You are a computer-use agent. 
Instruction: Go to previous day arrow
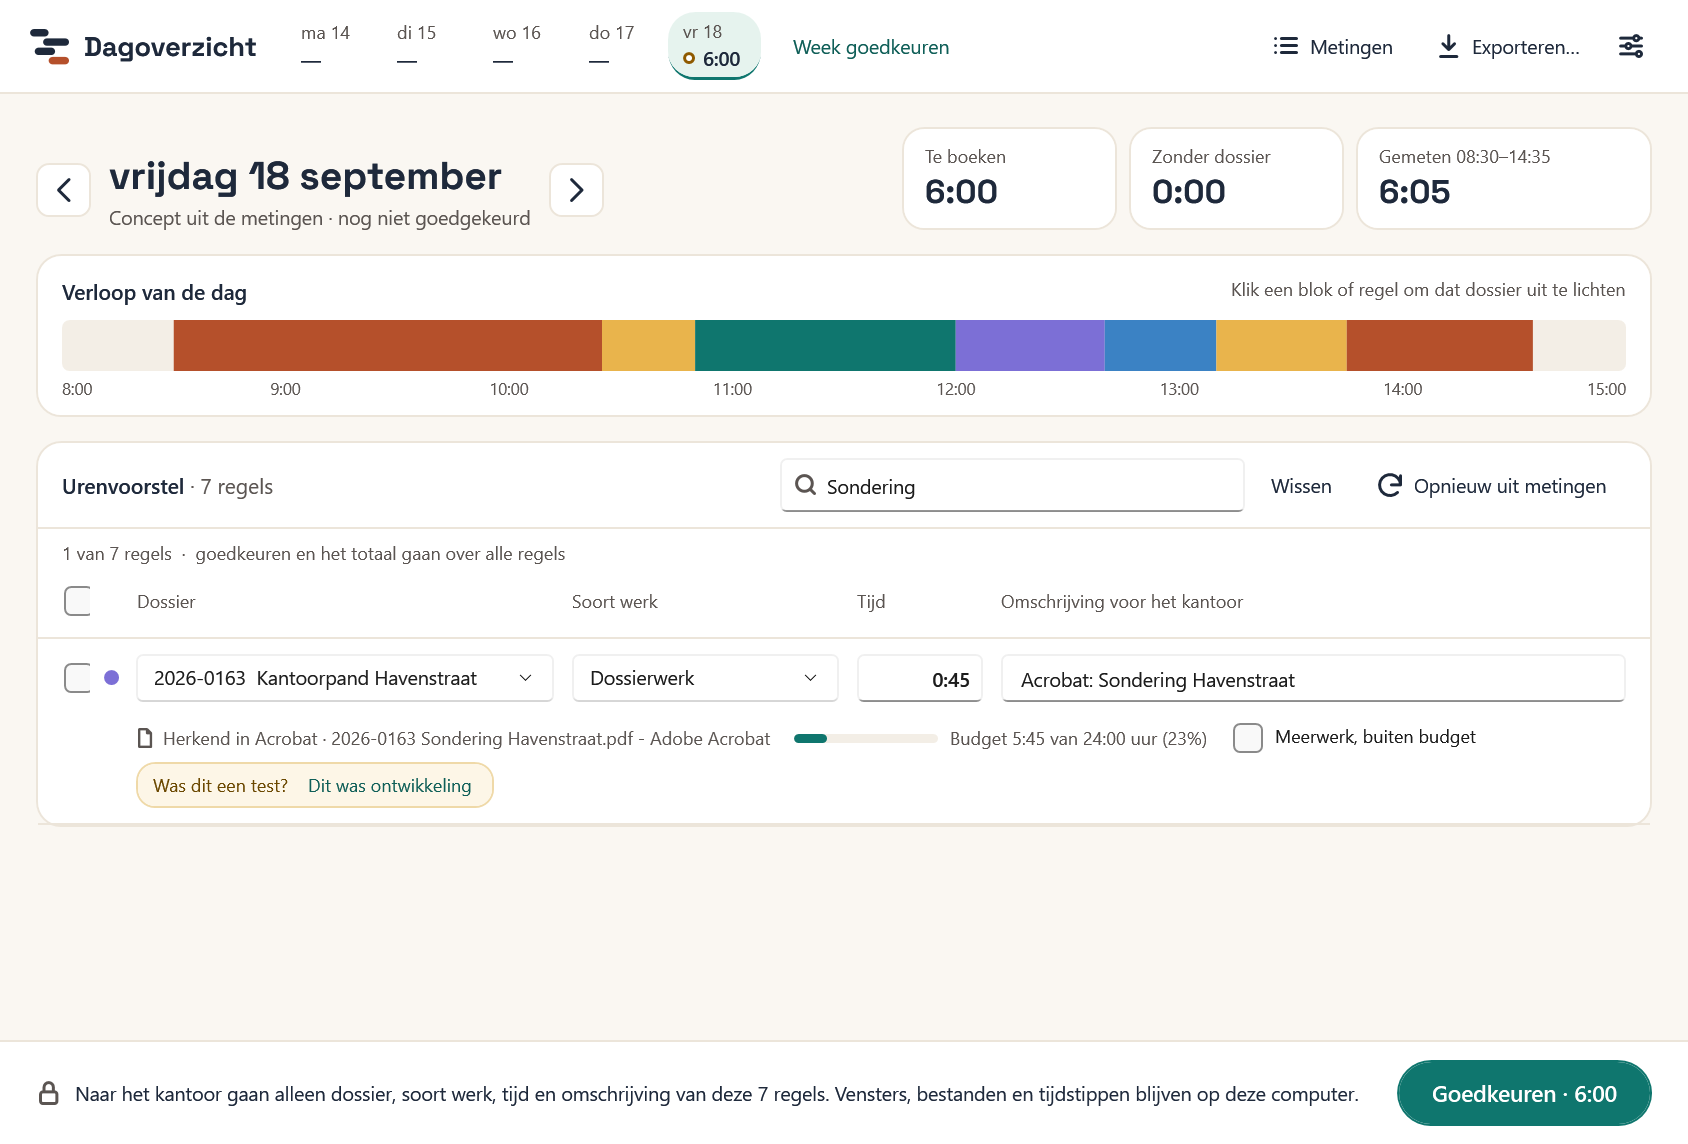click(64, 190)
